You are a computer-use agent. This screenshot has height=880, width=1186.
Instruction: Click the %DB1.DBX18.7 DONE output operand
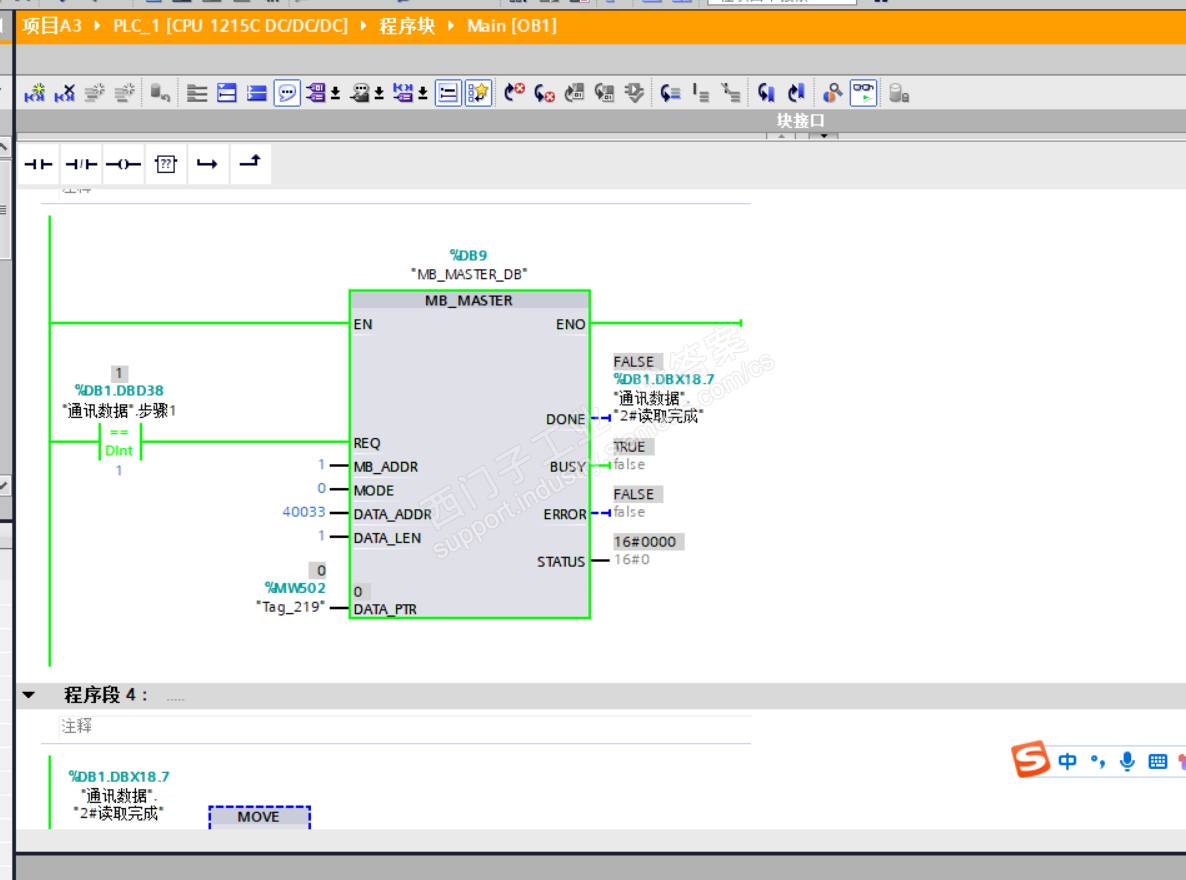(663, 379)
